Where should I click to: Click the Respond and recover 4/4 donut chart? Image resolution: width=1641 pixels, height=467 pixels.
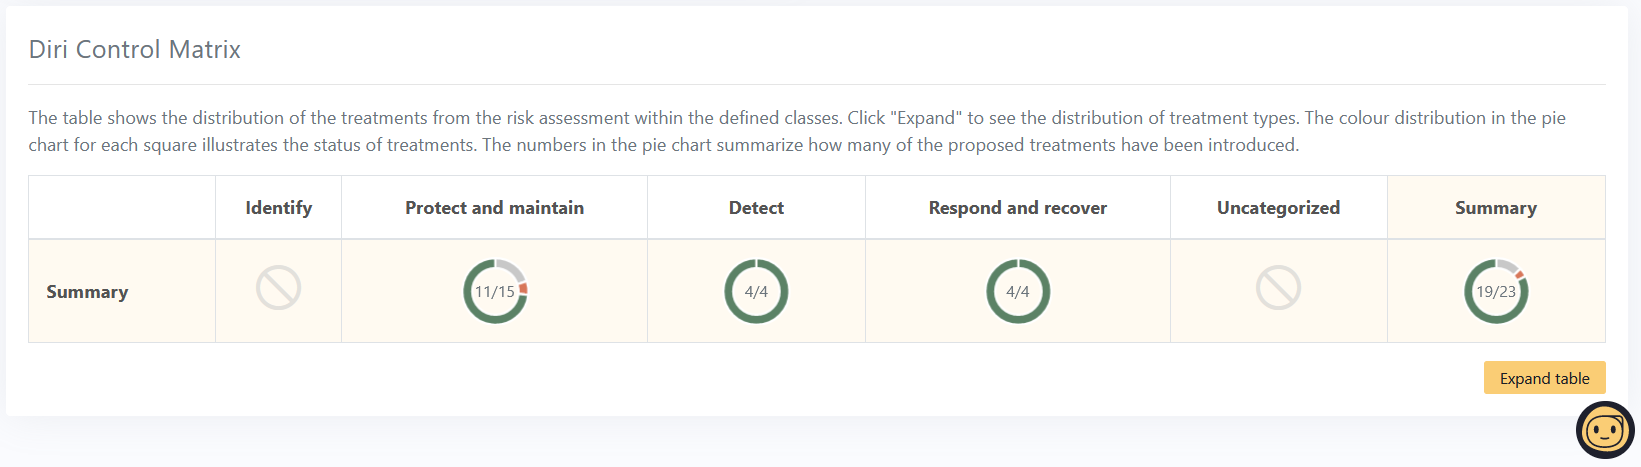1018,291
